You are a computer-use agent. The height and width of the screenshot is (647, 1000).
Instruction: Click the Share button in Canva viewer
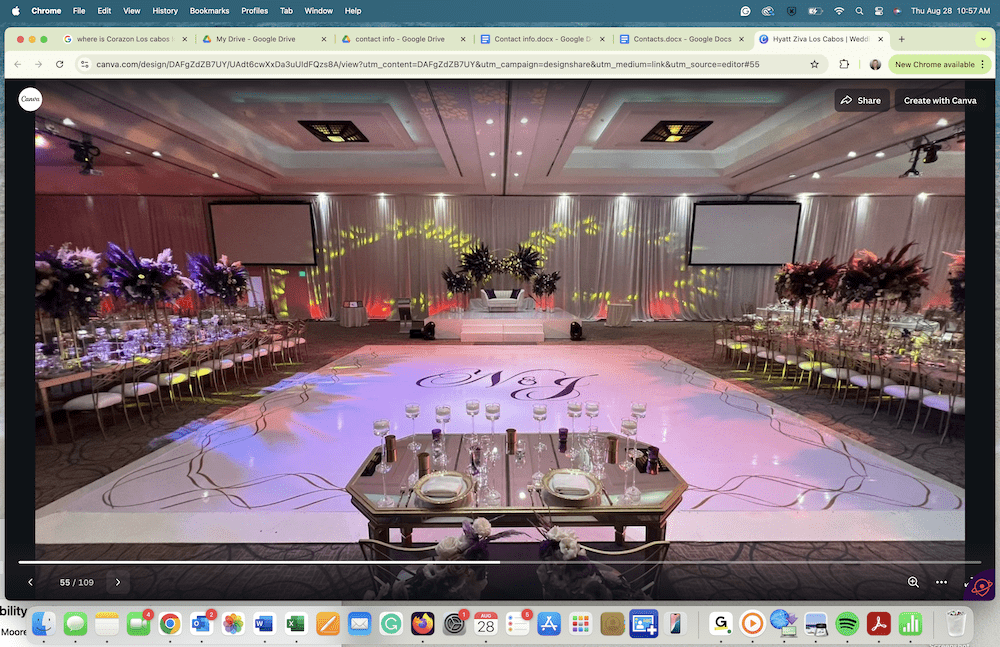[861, 100]
